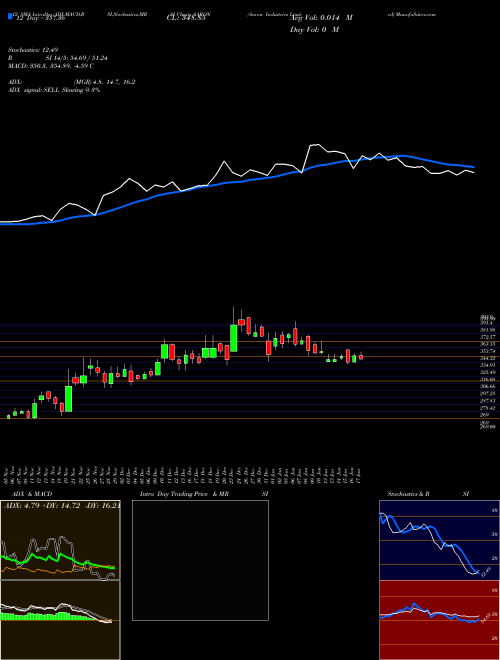The image size is (500, 660).
Task: Click the 334.93 price axis label
Action: click(x=487, y=365)
